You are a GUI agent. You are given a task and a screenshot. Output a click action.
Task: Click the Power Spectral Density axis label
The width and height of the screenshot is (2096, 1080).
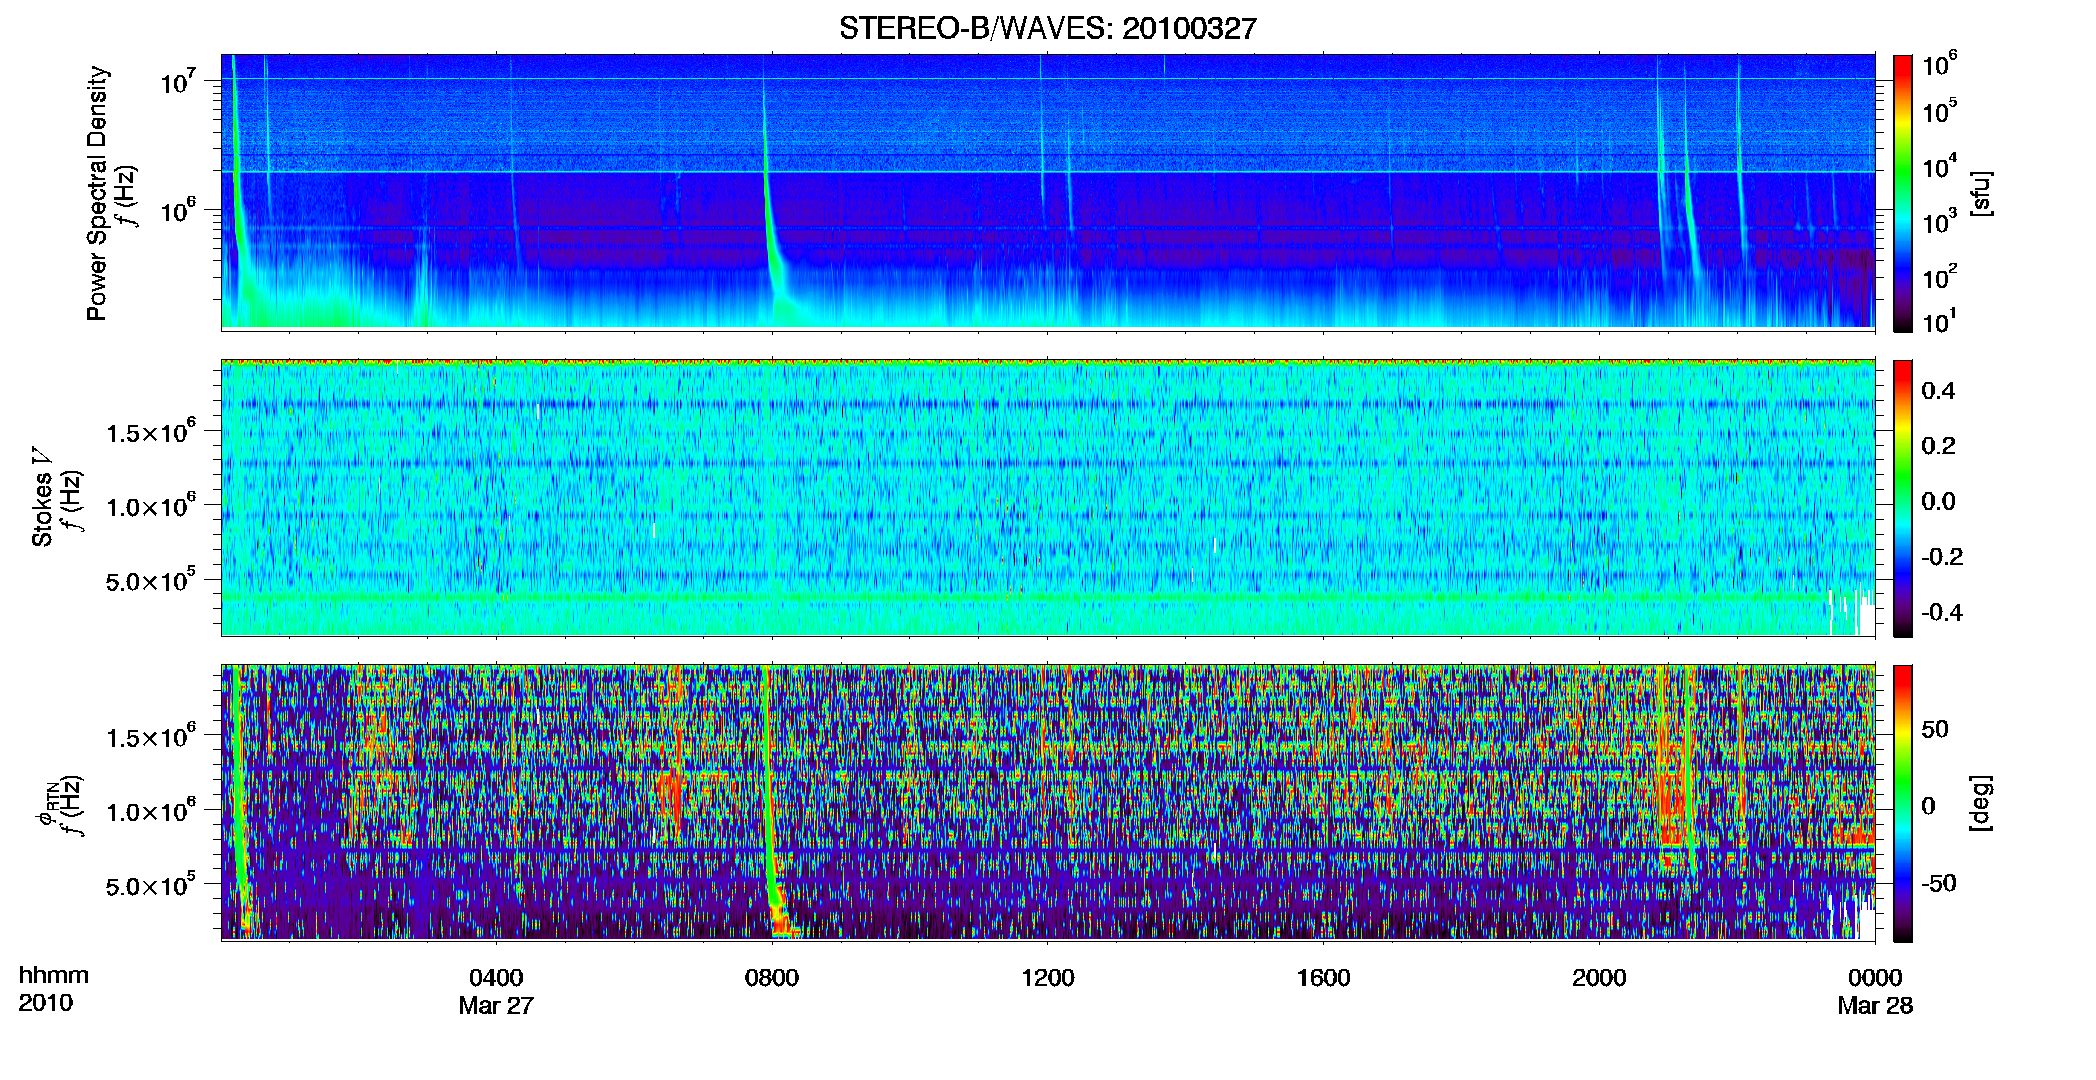pos(97,193)
